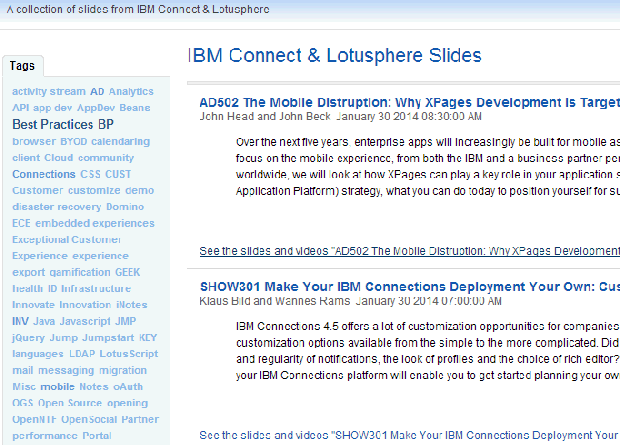The image size is (620, 445).
Task: Filter by the OpenSocial tag
Action: coord(89,419)
